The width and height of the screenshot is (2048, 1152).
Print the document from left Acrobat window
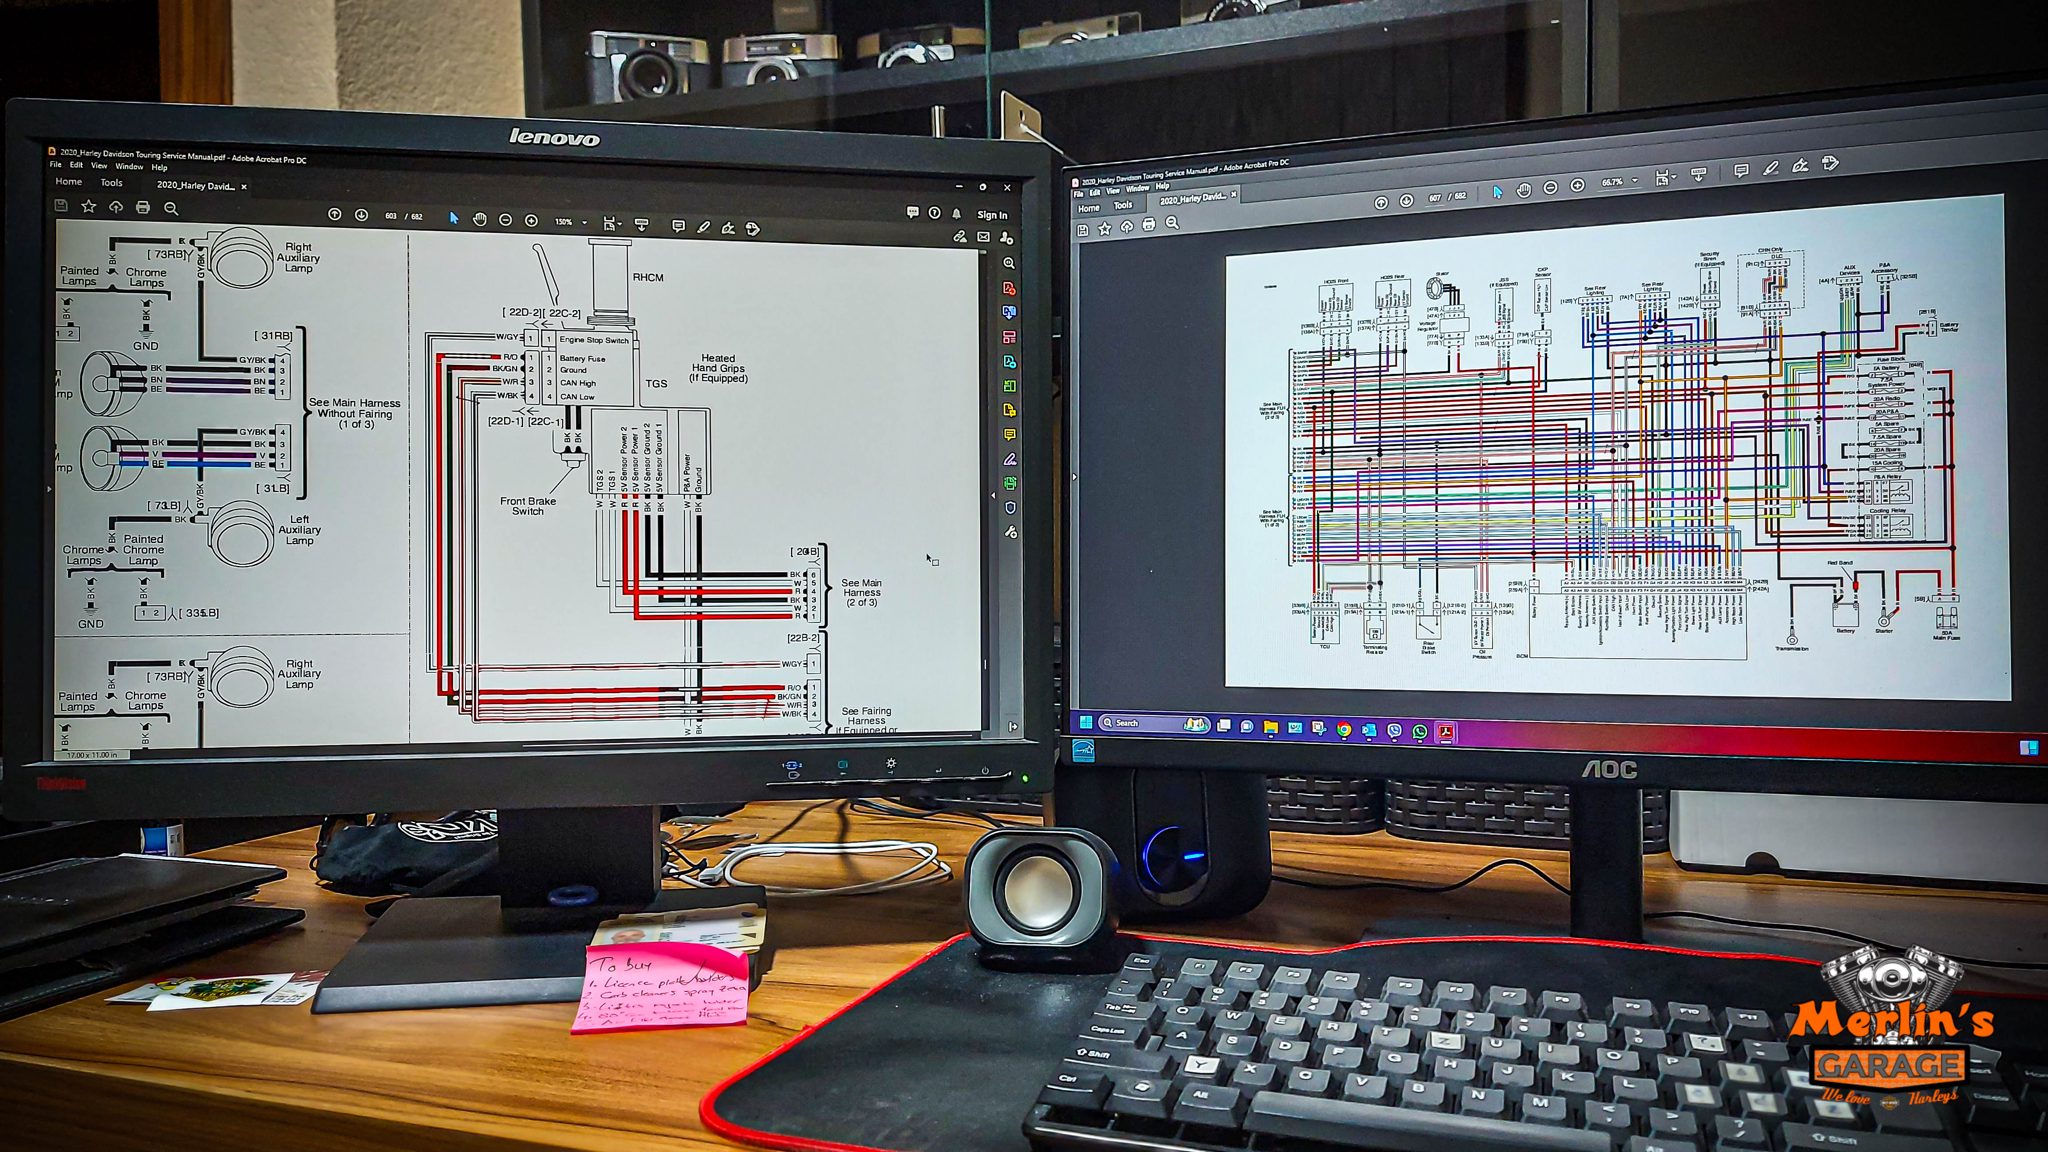[143, 207]
